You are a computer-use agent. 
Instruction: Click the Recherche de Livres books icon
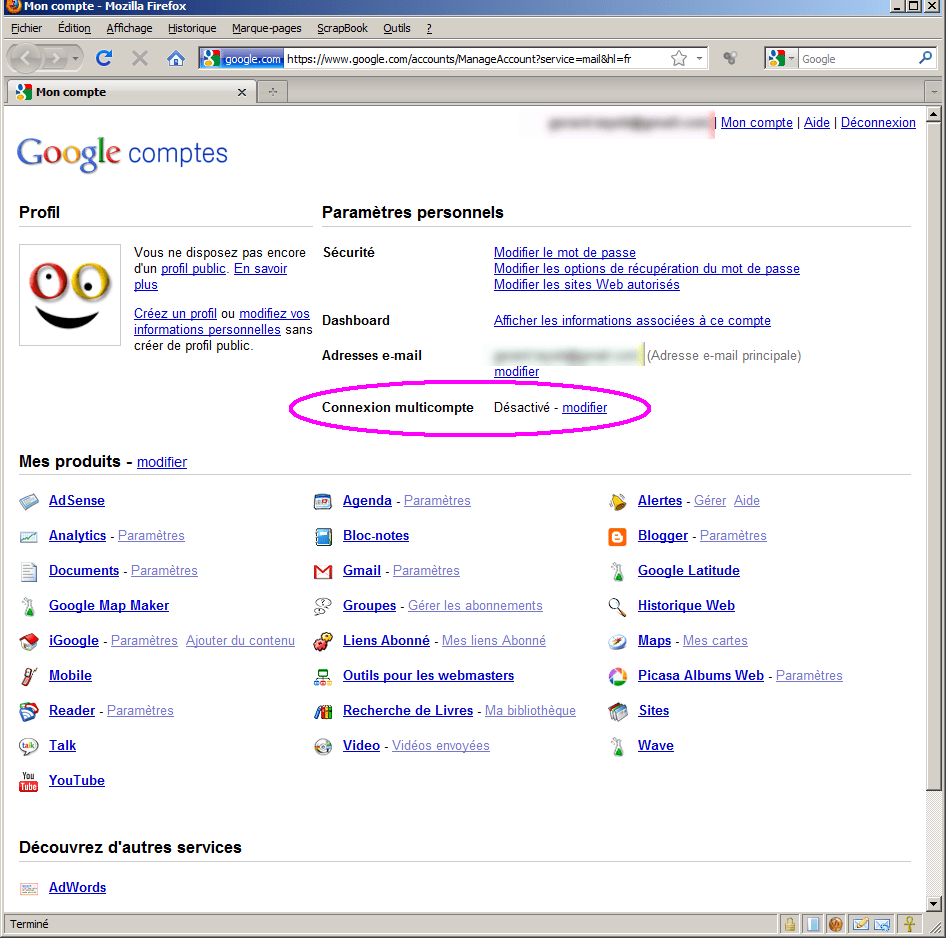pos(323,711)
